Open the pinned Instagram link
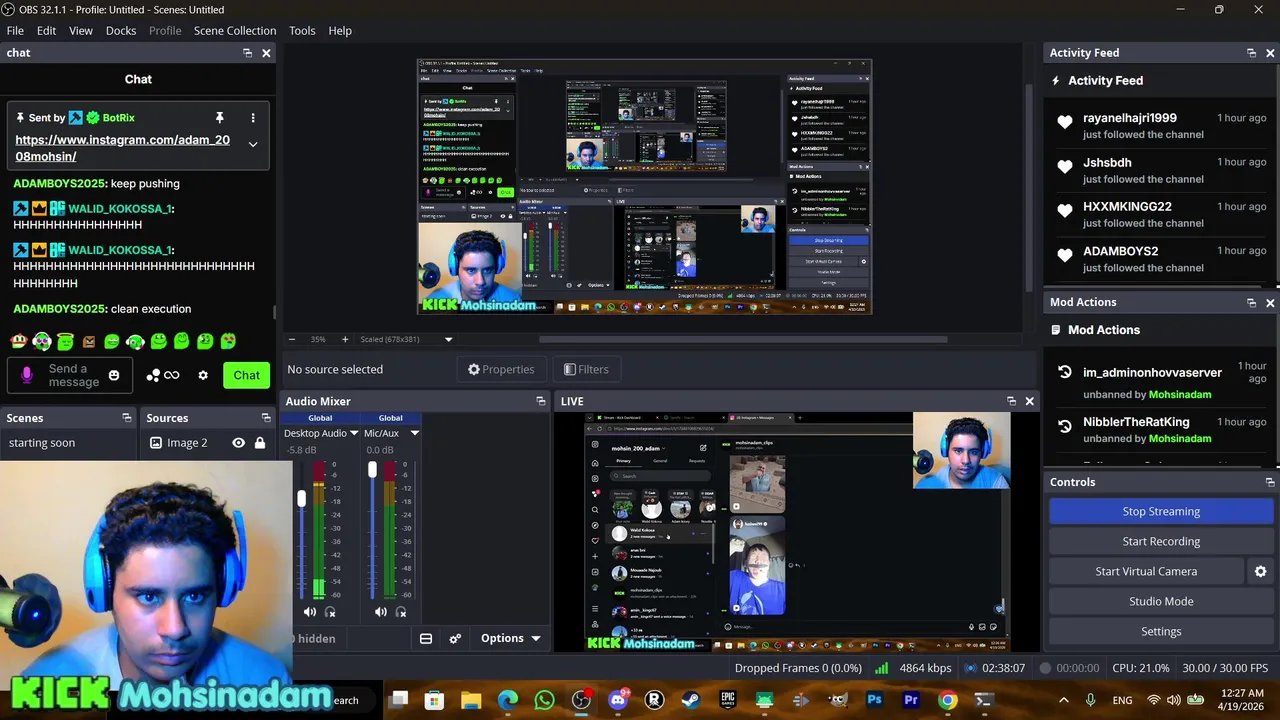1280x720 pixels. coord(122,148)
